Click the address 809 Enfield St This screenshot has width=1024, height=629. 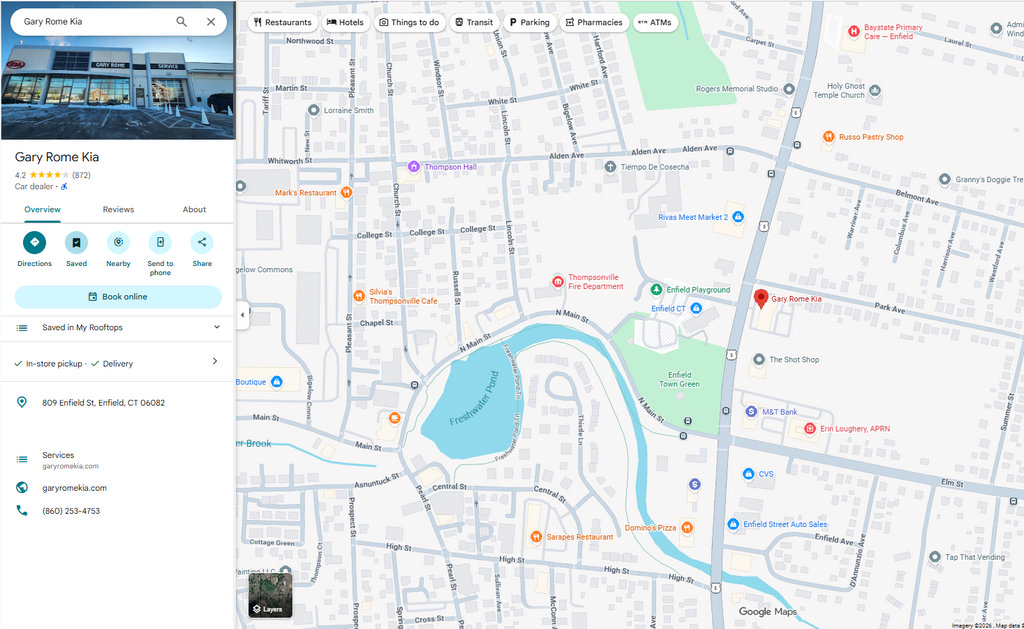tap(103, 402)
